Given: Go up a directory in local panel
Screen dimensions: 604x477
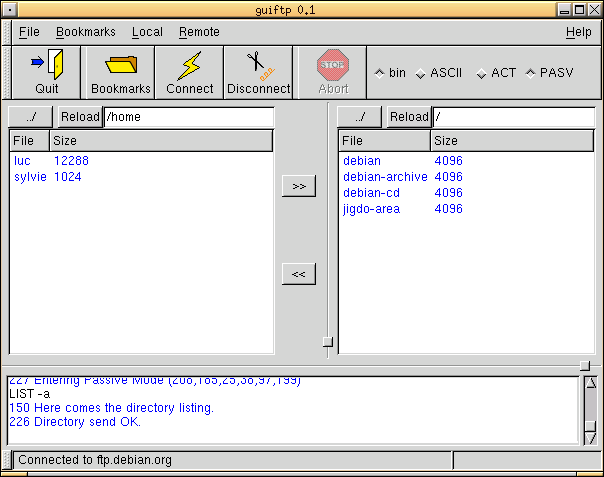Looking at the screenshot, I should tap(30, 117).
